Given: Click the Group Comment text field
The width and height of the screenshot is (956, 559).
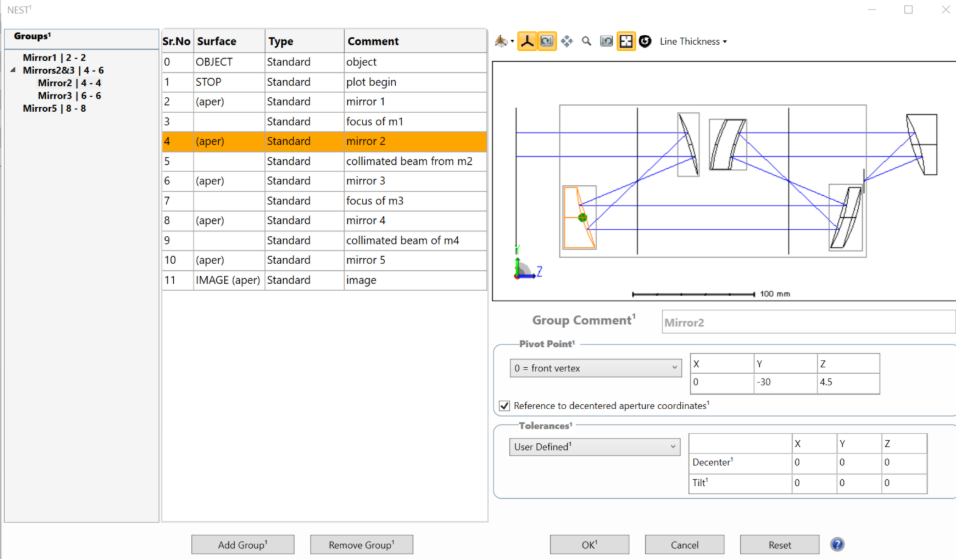Looking at the screenshot, I should (x=808, y=321).
